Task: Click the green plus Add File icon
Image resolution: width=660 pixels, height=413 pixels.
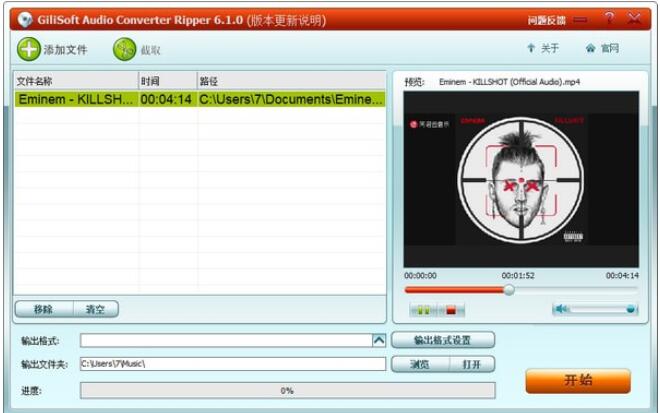Action: click(29, 49)
